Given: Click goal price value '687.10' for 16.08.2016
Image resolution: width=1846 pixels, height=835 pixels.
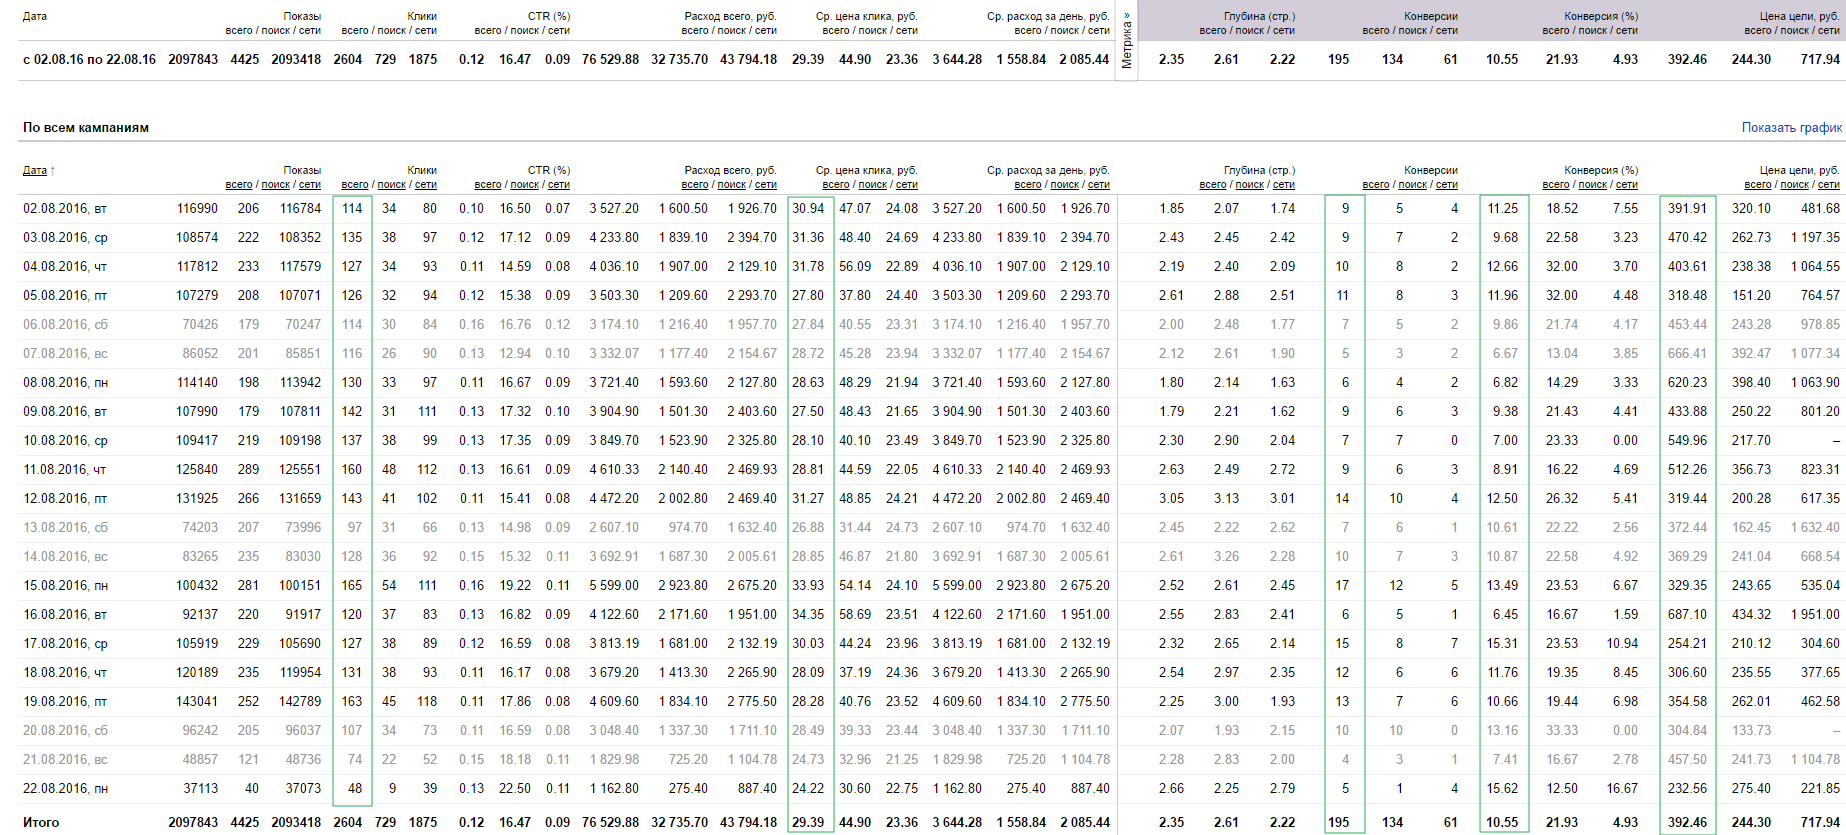Looking at the screenshot, I should point(1687,615).
